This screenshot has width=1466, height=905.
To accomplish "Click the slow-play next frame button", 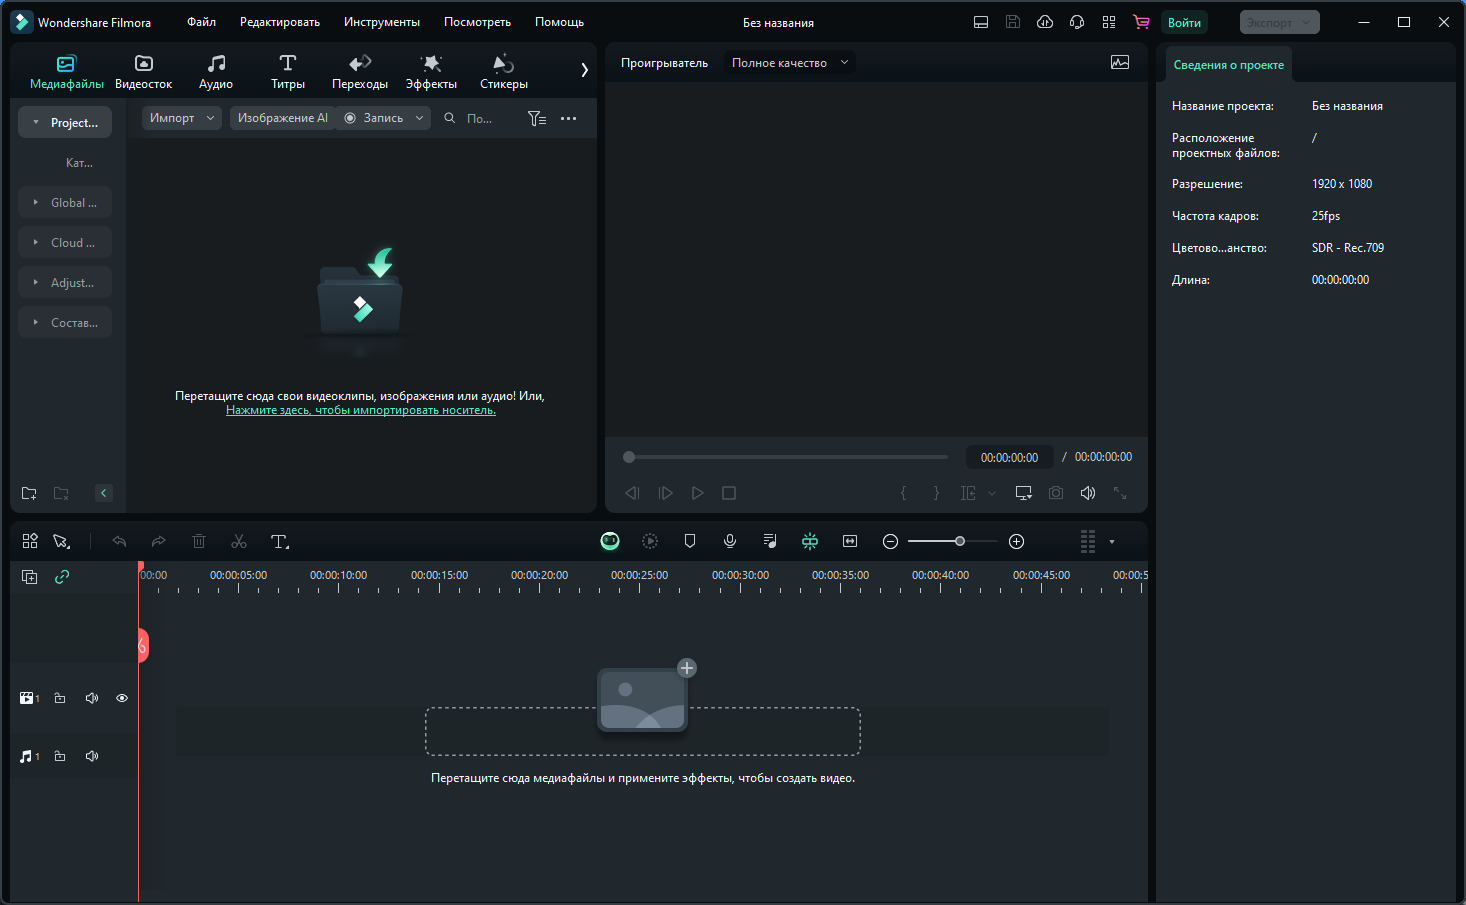I will (x=665, y=493).
